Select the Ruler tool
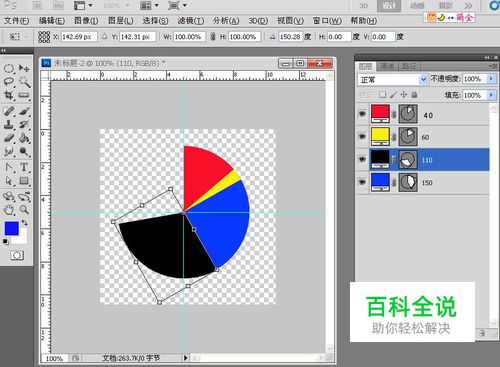The height and width of the screenshot is (367, 500). click(24, 96)
